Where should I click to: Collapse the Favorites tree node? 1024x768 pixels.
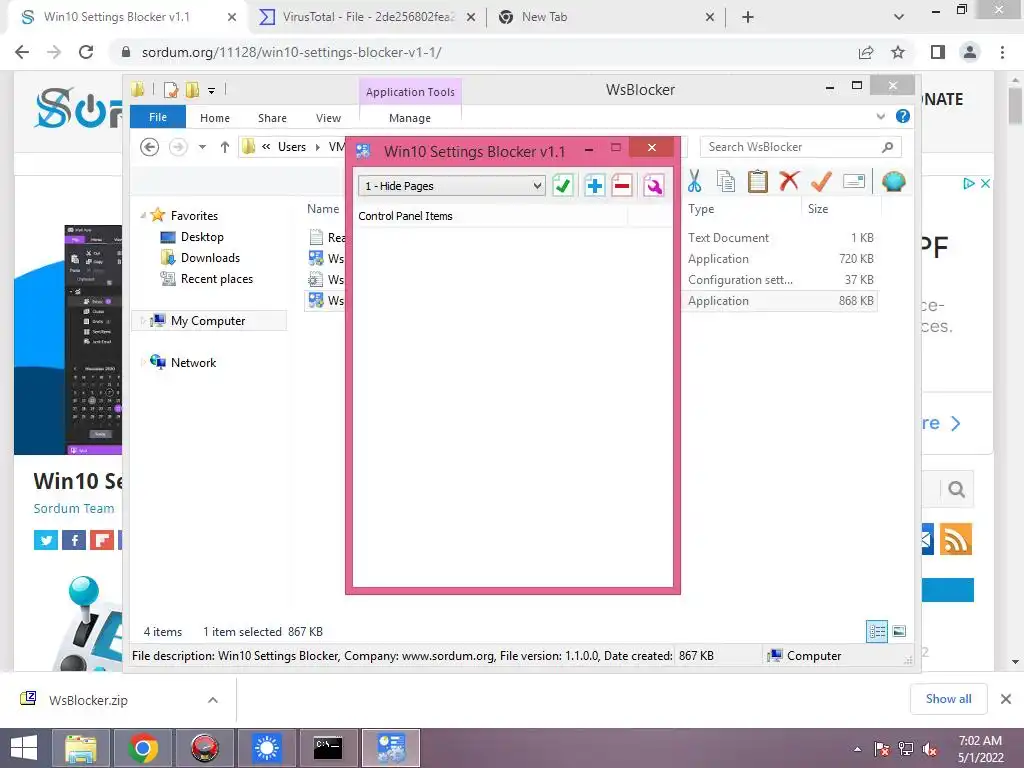pos(142,216)
